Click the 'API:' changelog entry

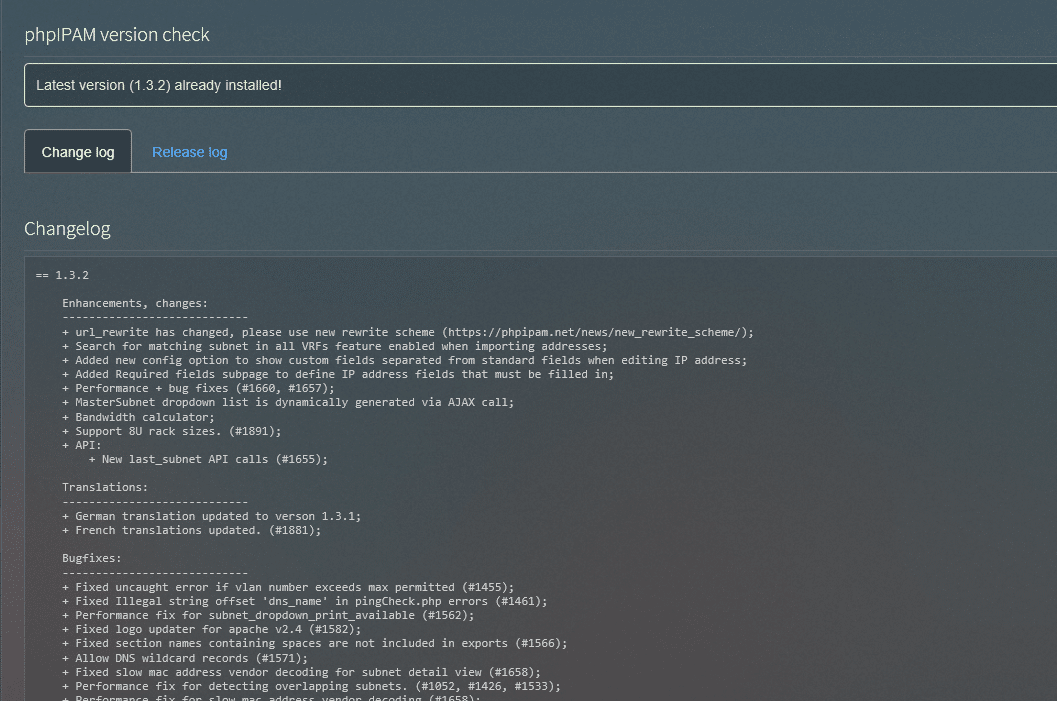pos(82,446)
